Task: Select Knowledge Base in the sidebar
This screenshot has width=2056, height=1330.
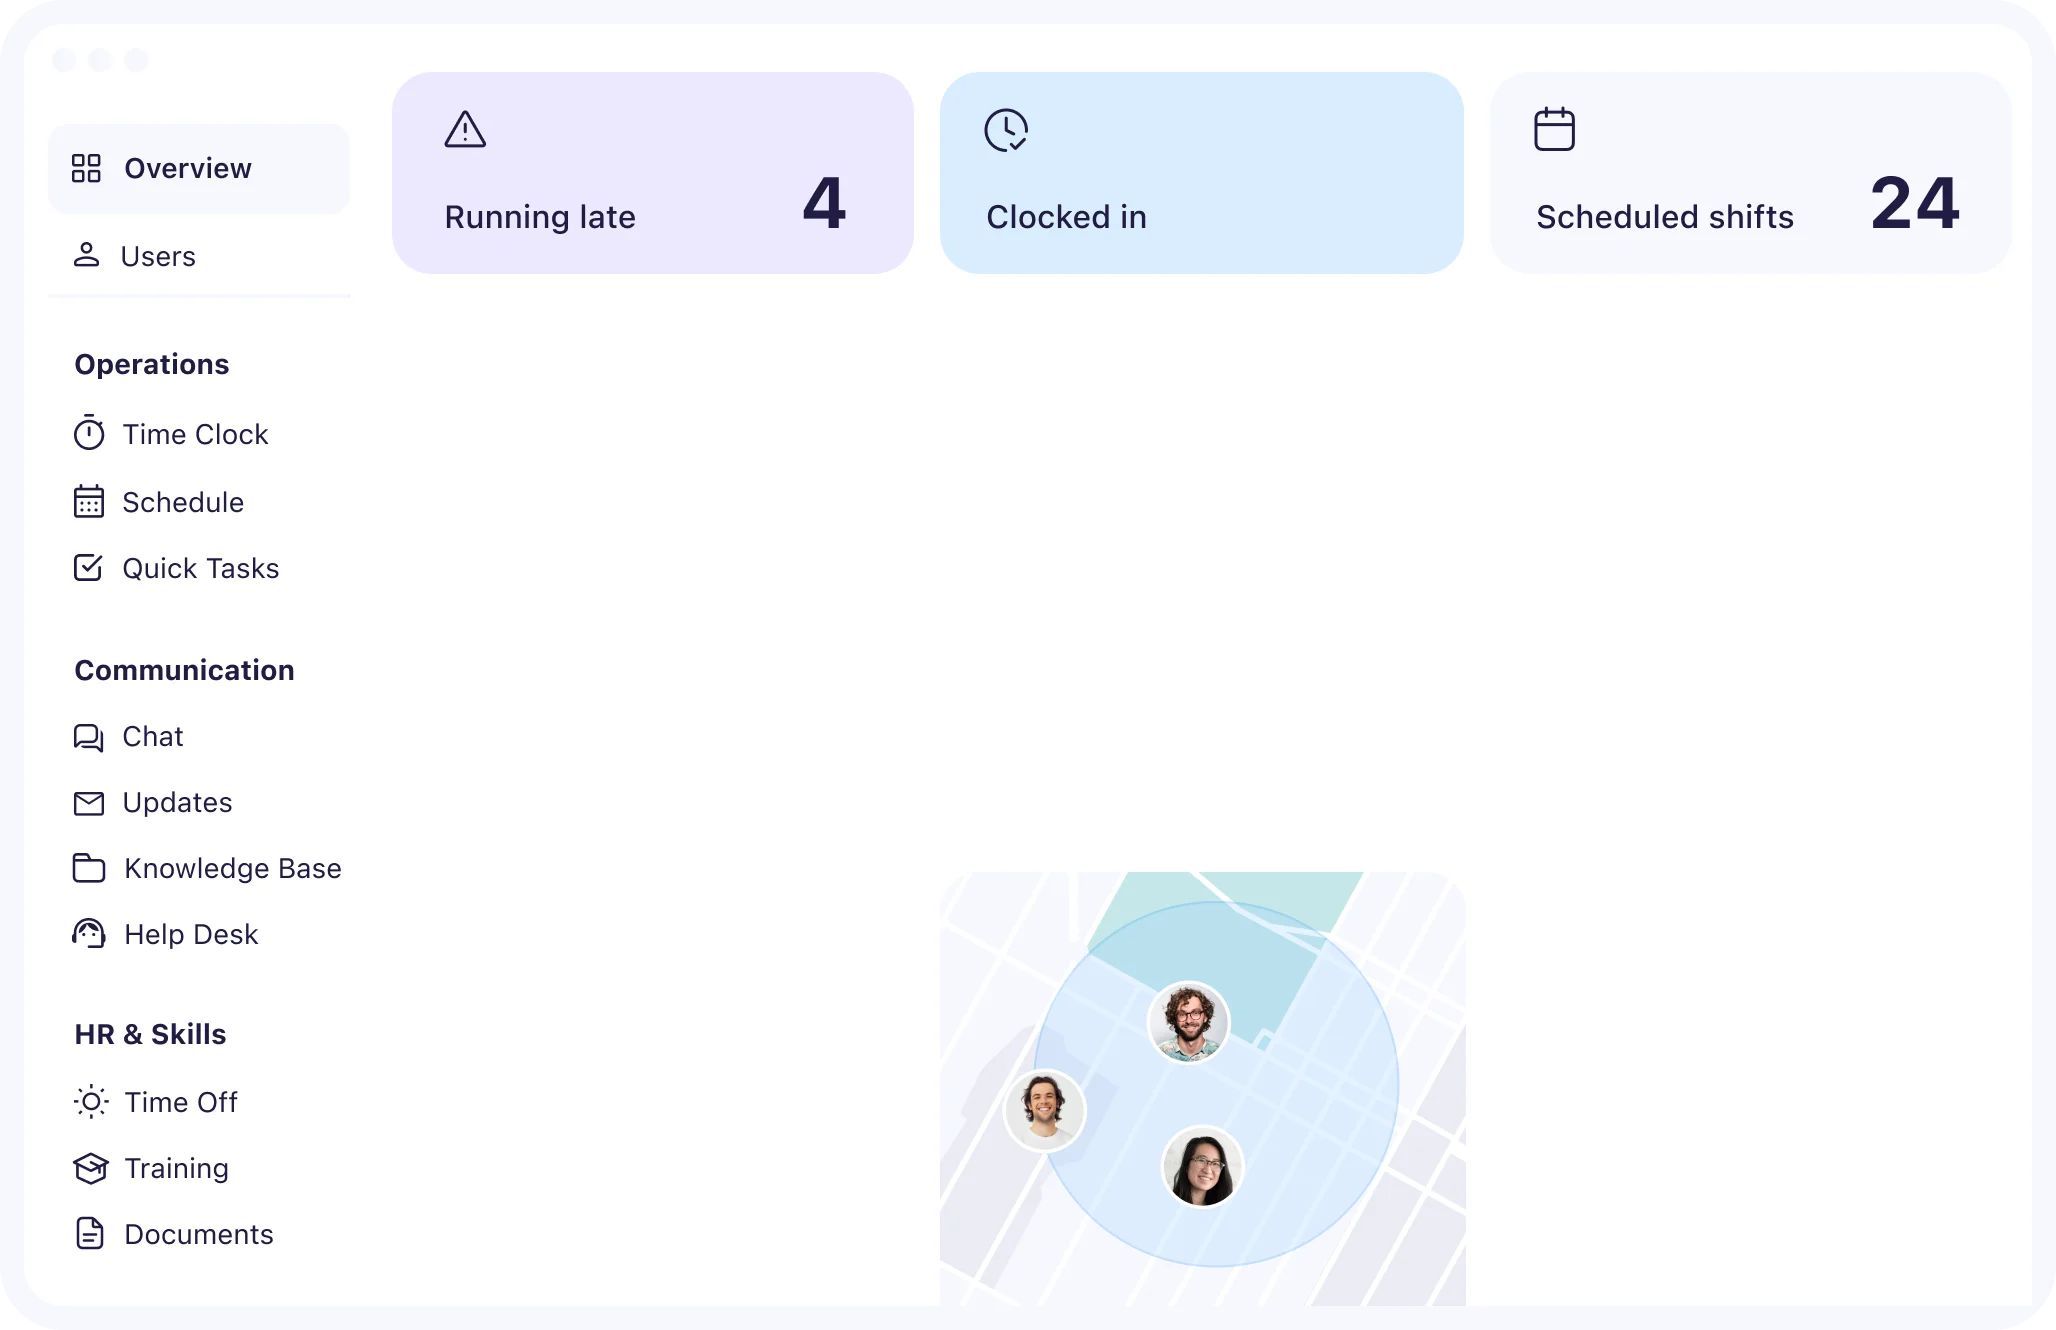Action: coord(232,868)
